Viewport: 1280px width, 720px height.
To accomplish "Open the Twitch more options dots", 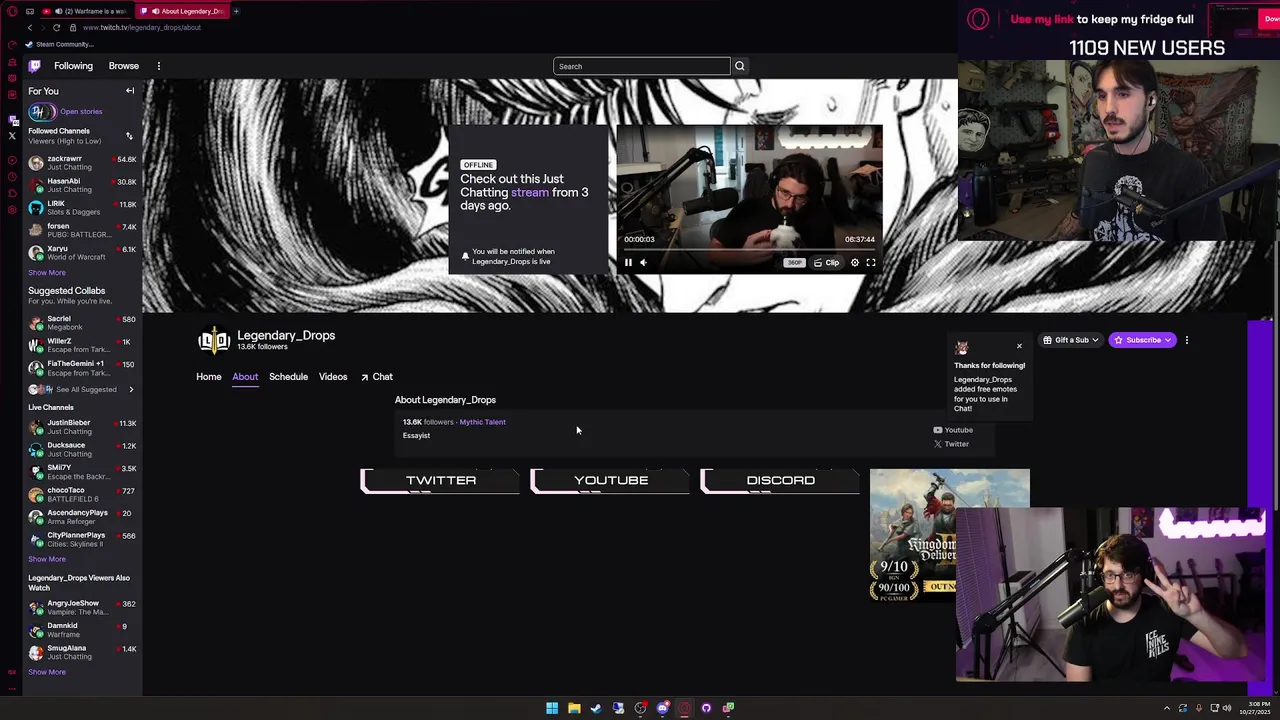I will (x=158, y=66).
